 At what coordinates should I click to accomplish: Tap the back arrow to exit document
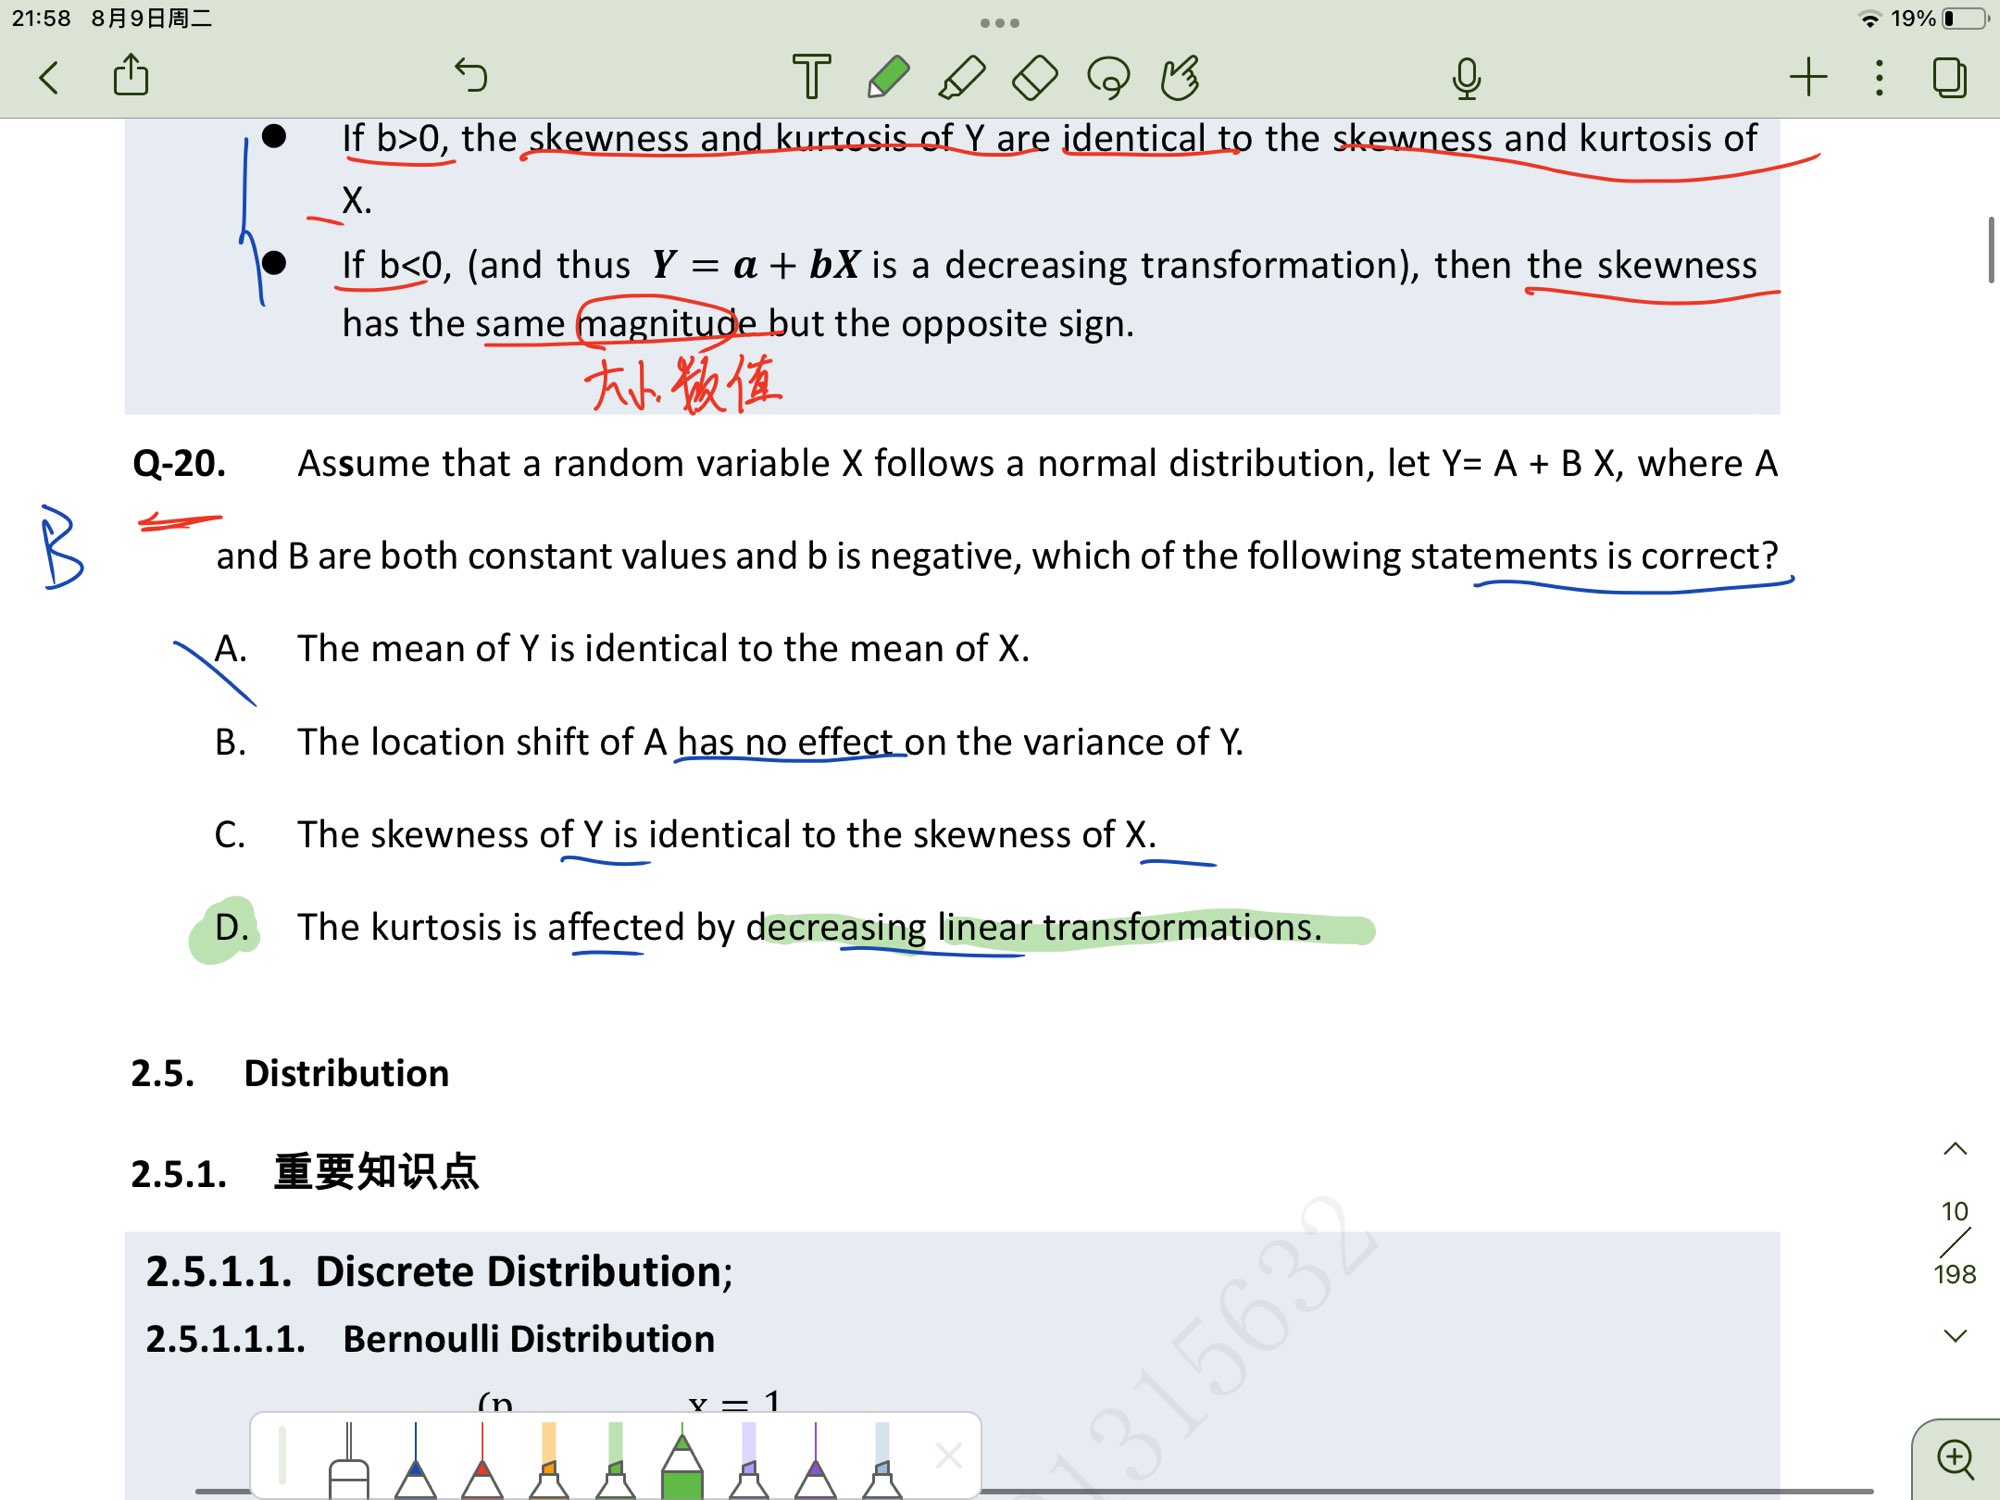click(48, 77)
